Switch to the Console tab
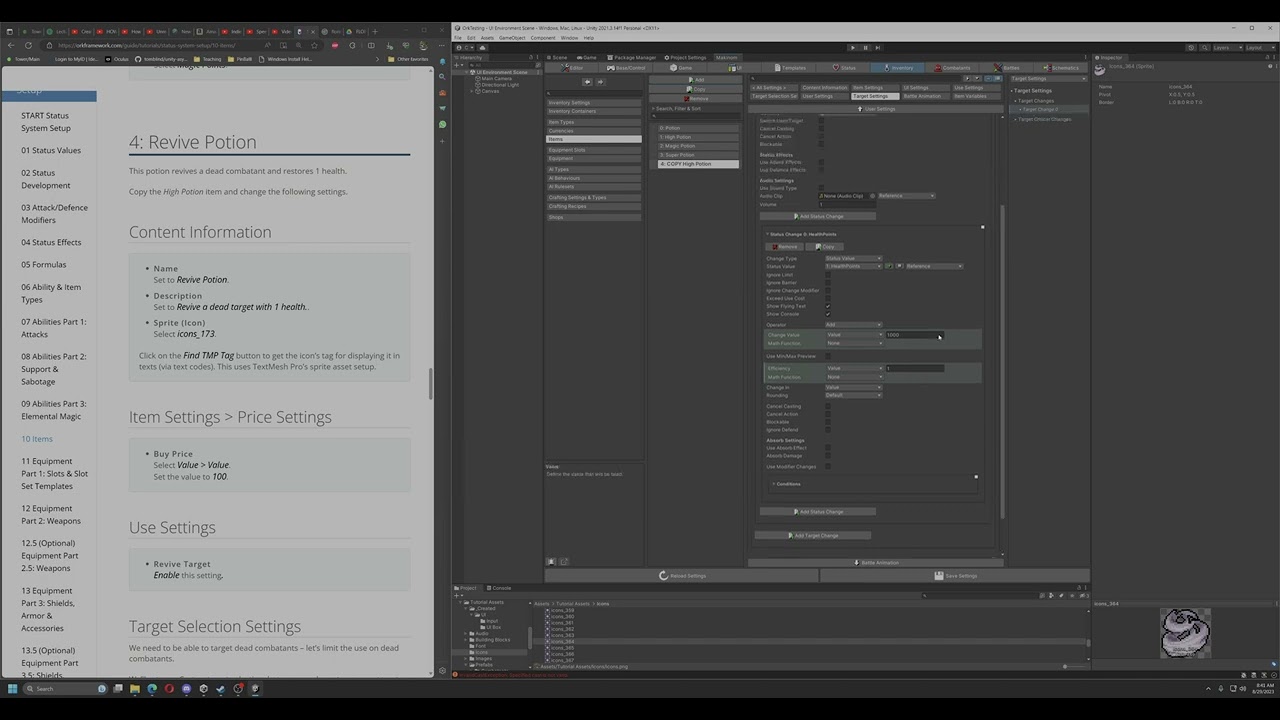 pos(501,588)
